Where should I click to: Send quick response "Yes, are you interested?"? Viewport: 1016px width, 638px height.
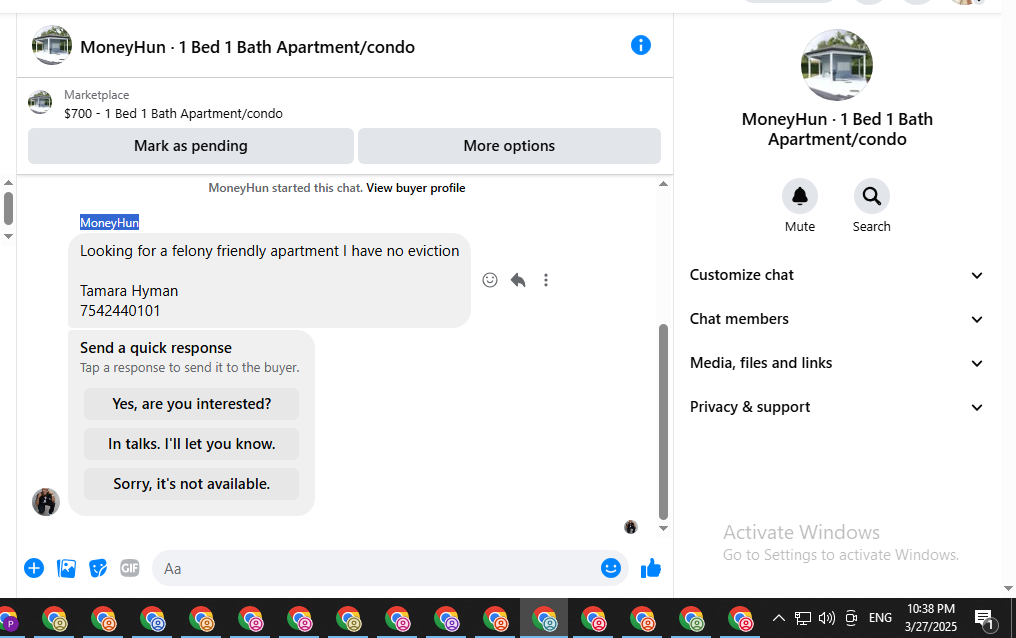click(191, 404)
